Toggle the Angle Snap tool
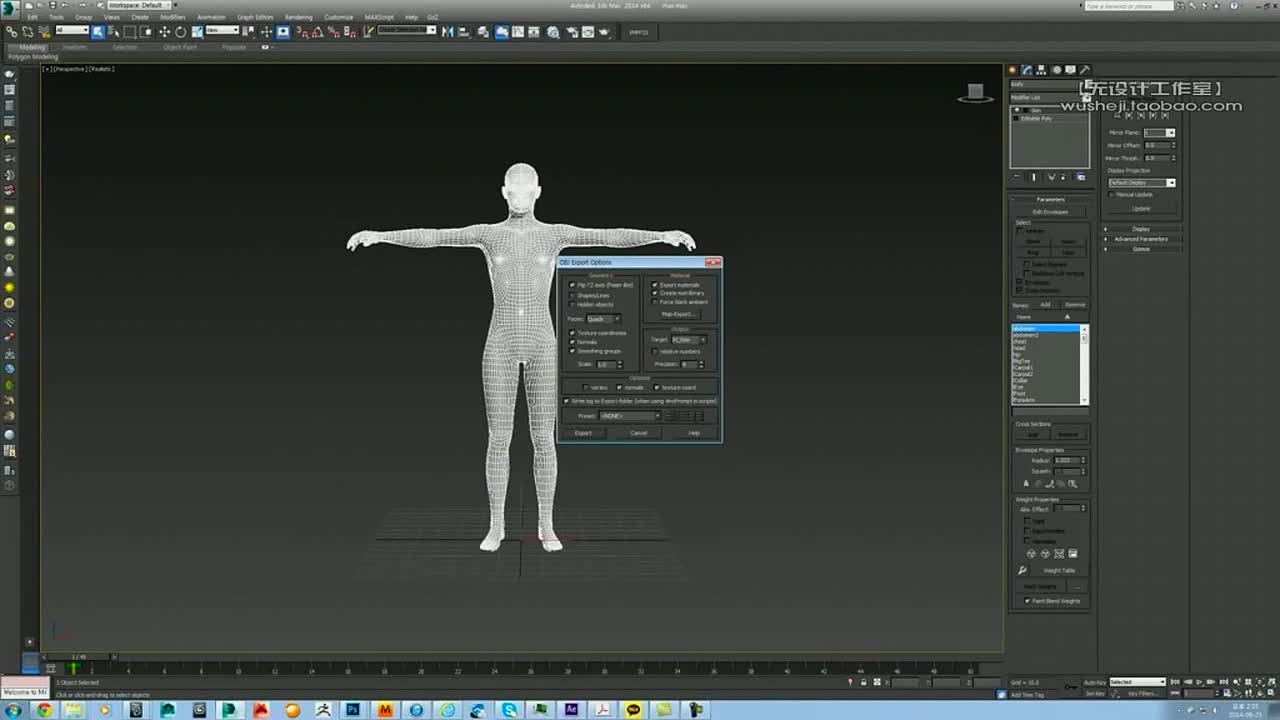This screenshot has width=1280, height=720. pyautogui.click(x=318, y=32)
